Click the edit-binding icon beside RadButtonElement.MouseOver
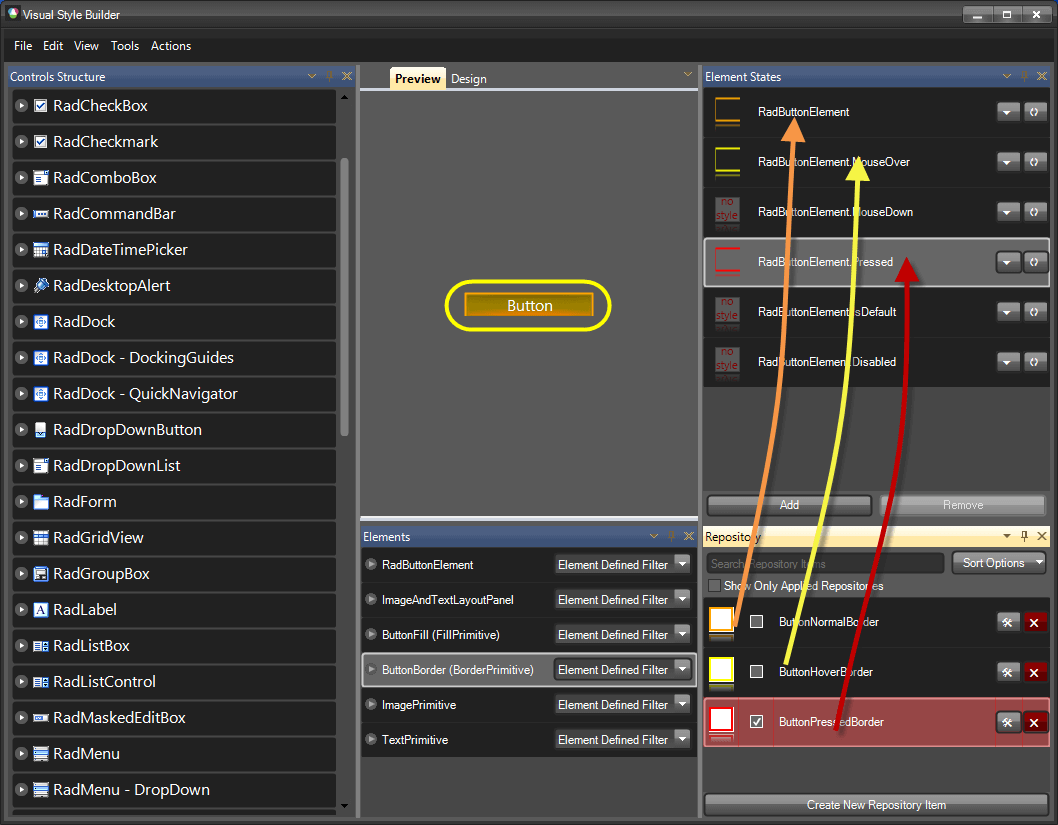 tap(1035, 161)
